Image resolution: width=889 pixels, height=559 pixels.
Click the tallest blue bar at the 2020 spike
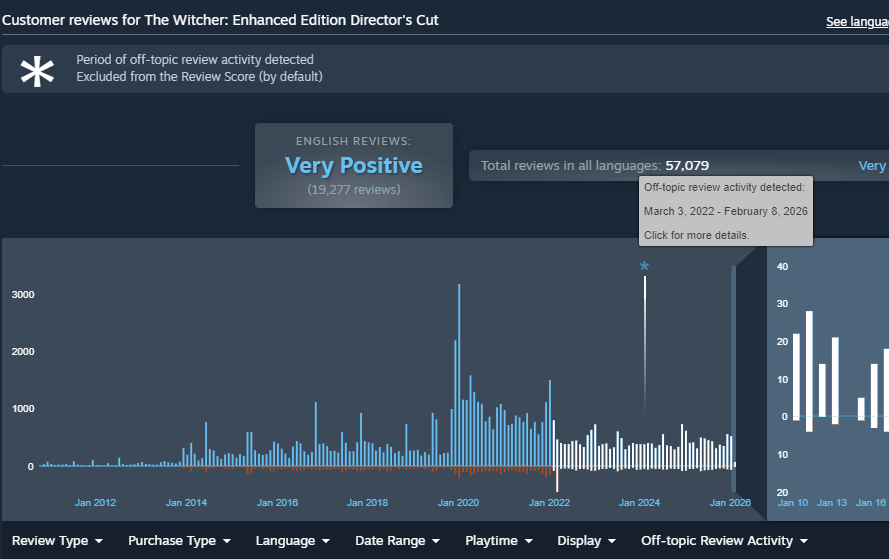tap(459, 370)
